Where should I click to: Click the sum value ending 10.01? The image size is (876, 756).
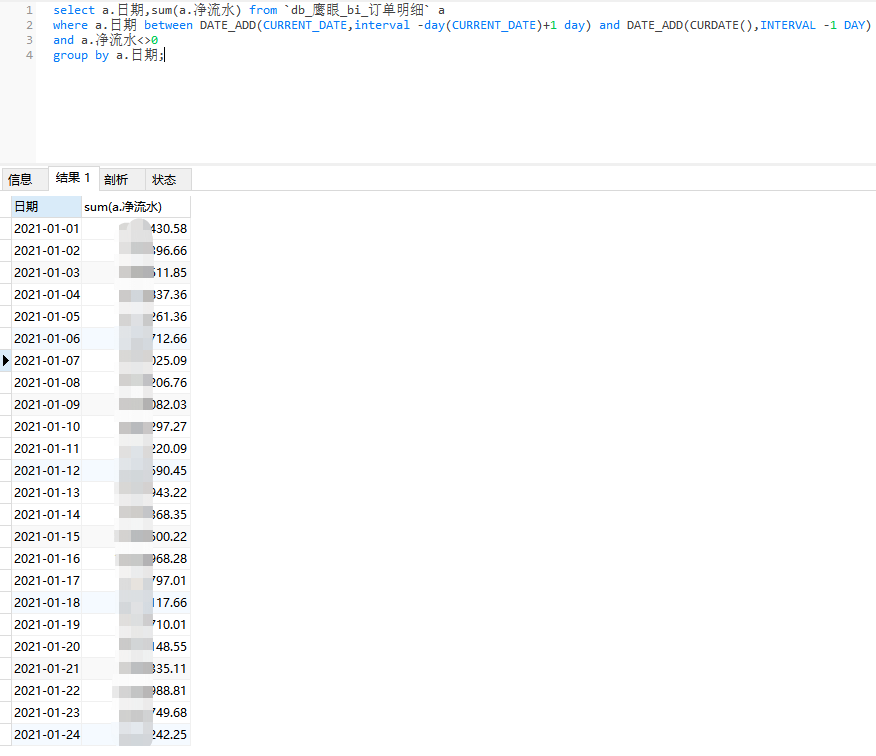coord(136,625)
